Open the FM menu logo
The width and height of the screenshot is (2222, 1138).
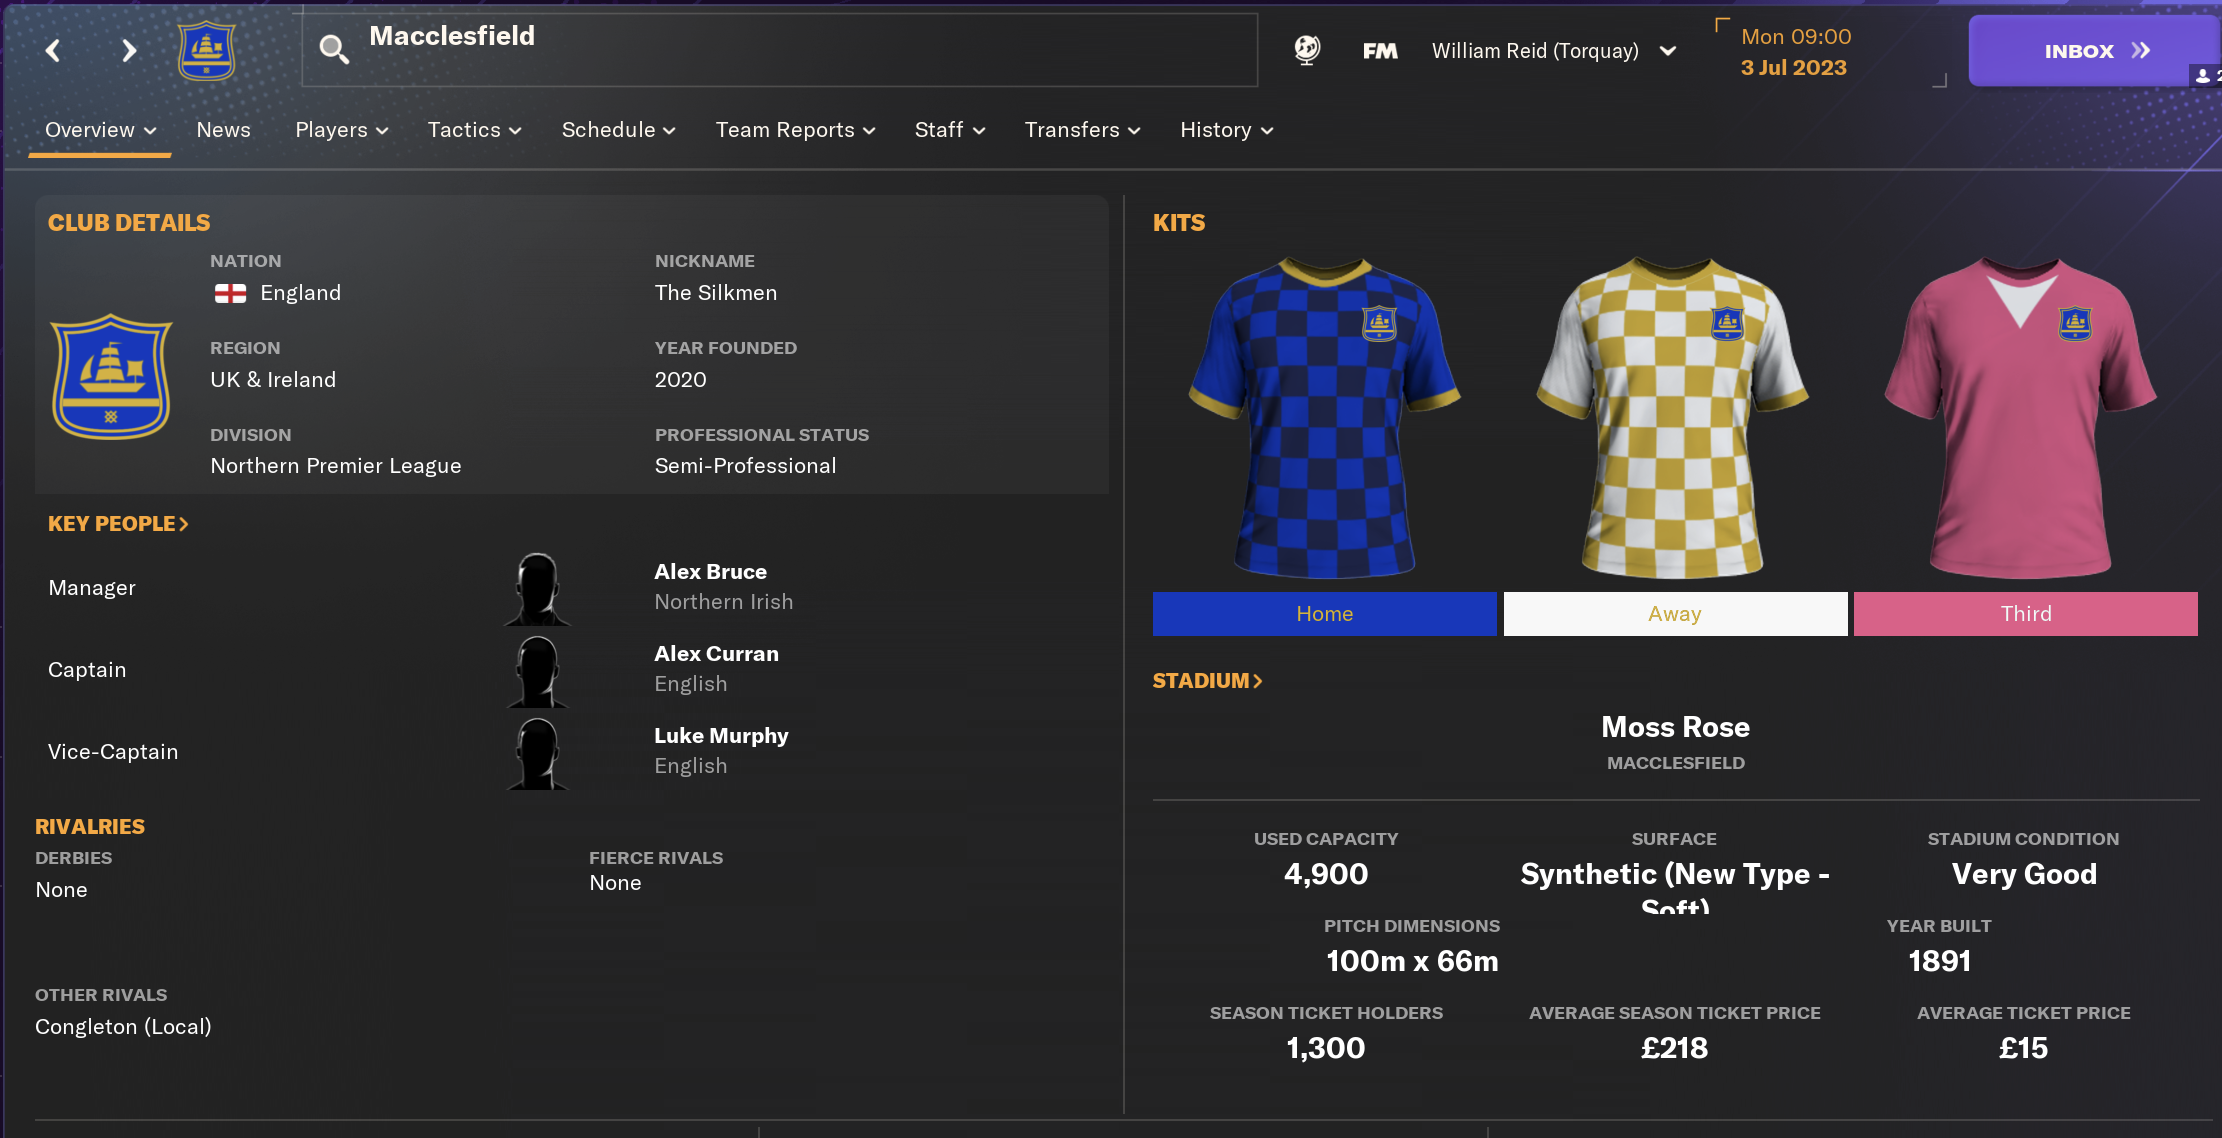point(1380,51)
